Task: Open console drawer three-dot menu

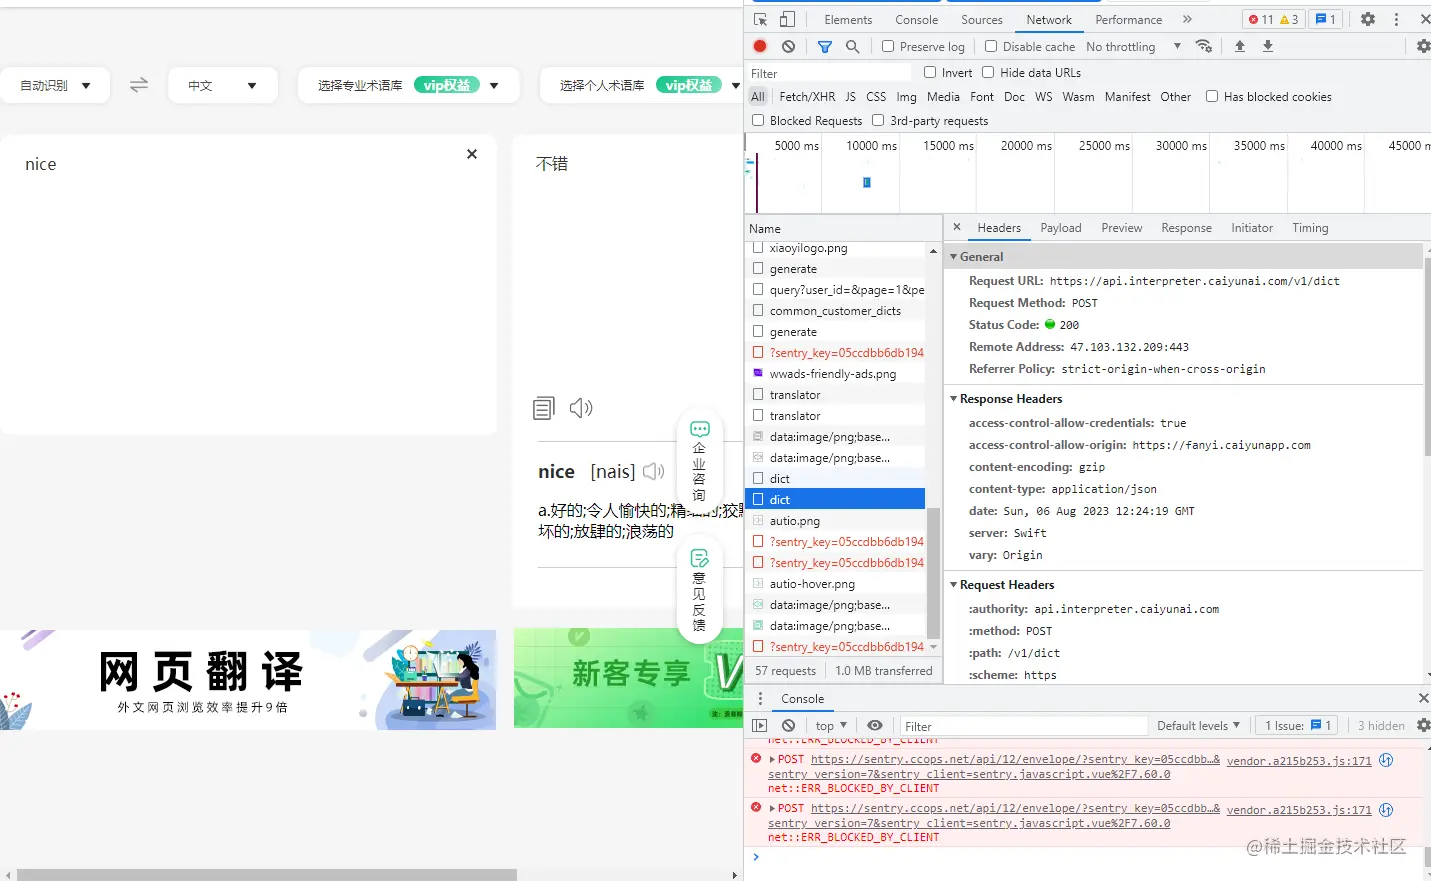Action: 760,698
